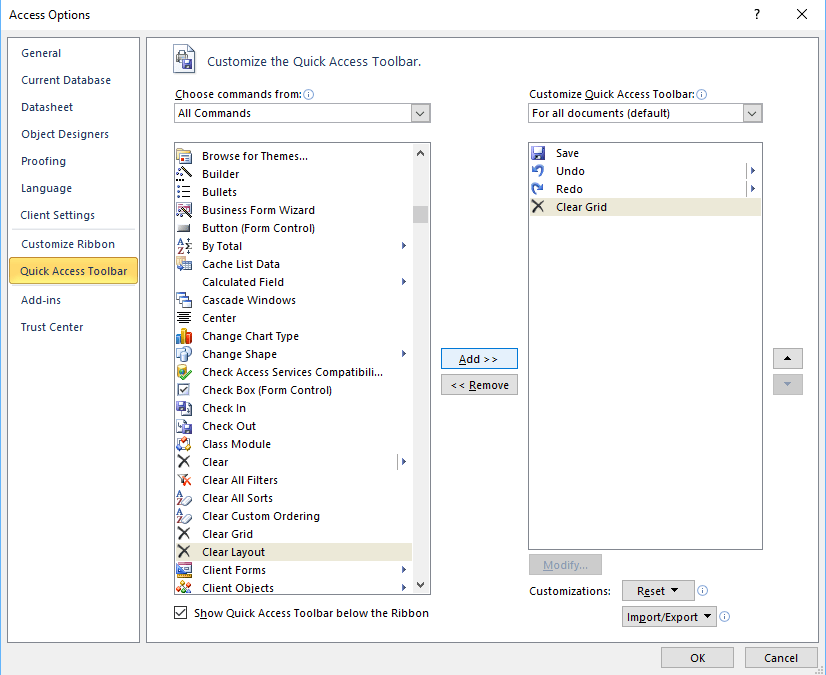Expand the Reset dropdown button
826x675 pixels.
(657, 591)
